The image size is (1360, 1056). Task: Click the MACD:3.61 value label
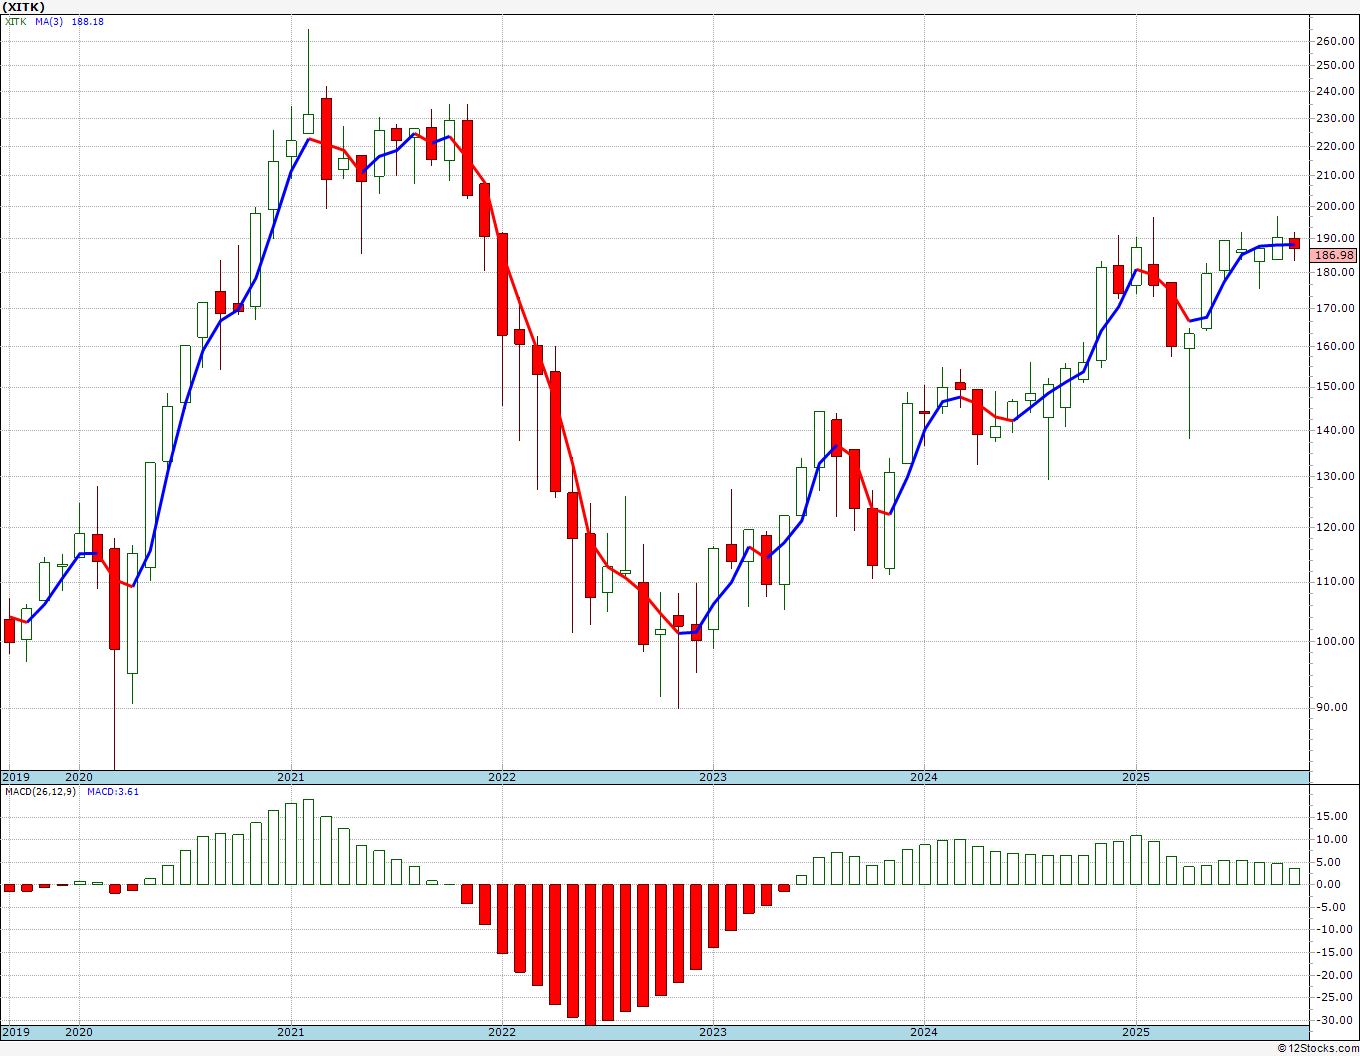coord(113,791)
